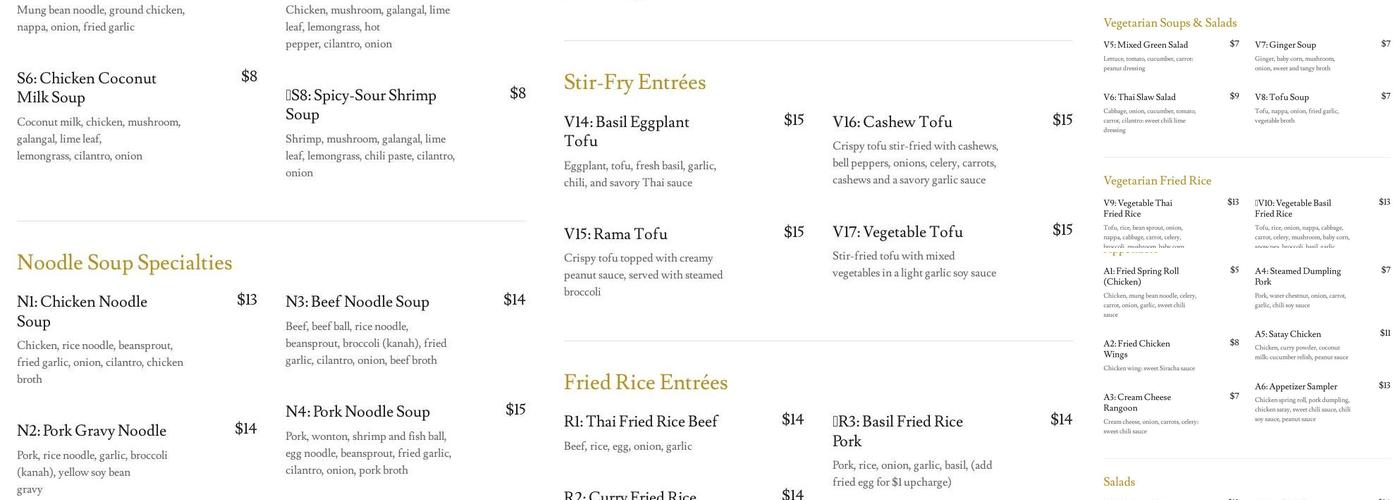
Task: Click the S8: Spicy-Sour Shrimp Soup title
Action: coord(361,105)
